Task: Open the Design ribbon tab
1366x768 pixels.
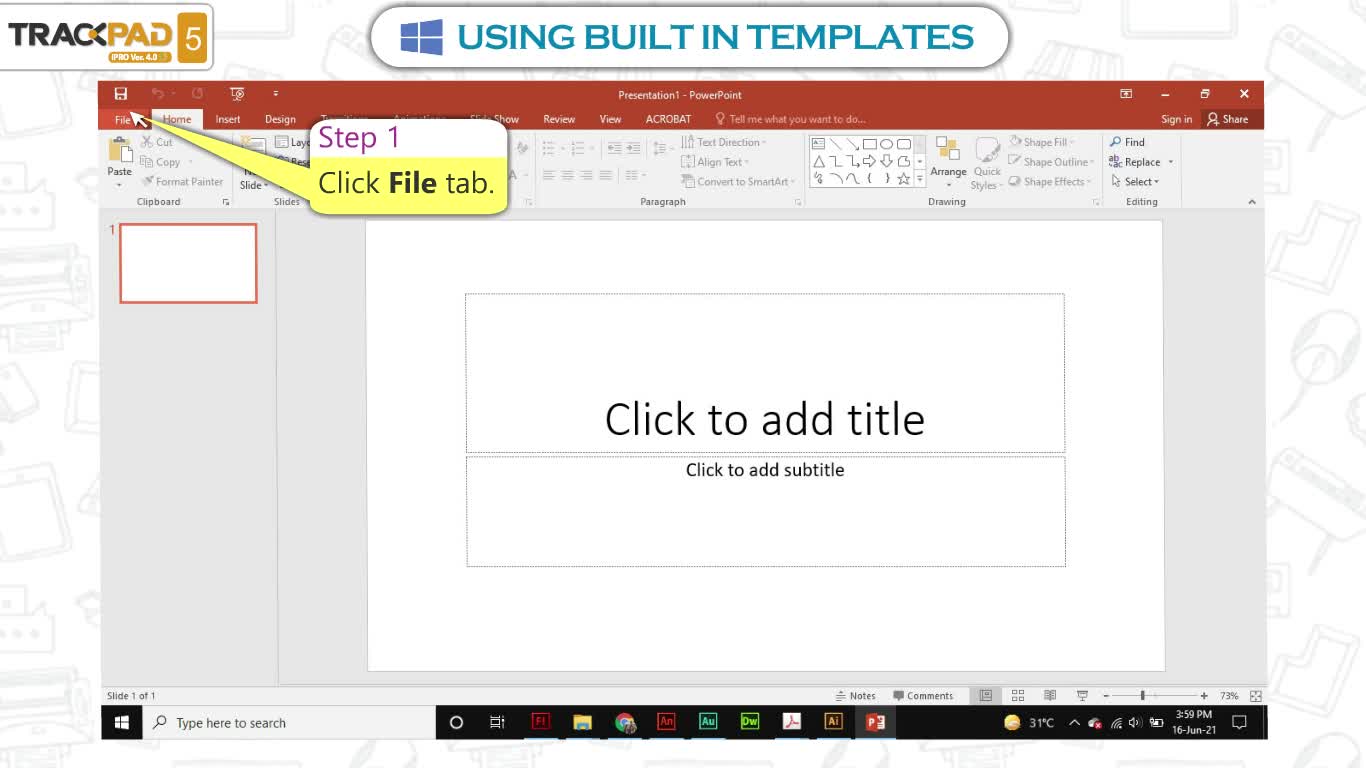Action: (280, 119)
